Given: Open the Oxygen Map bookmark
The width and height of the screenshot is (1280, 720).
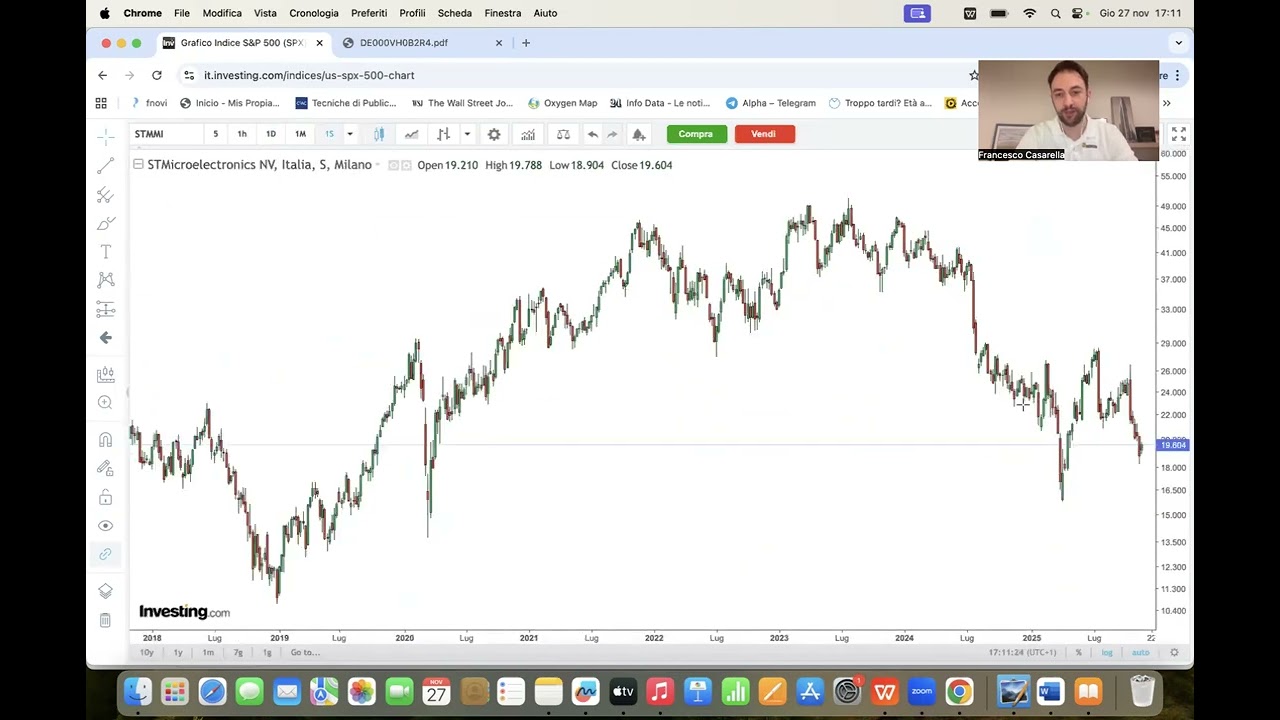Looking at the screenshot, I should pyautogui.click(x=562, y=103).
